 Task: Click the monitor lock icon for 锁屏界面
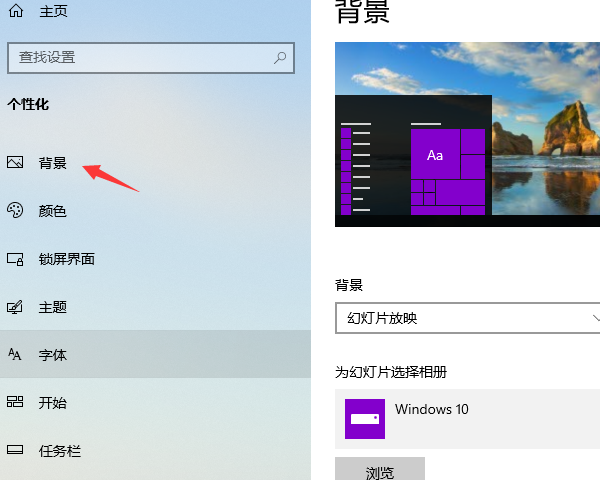15,259
